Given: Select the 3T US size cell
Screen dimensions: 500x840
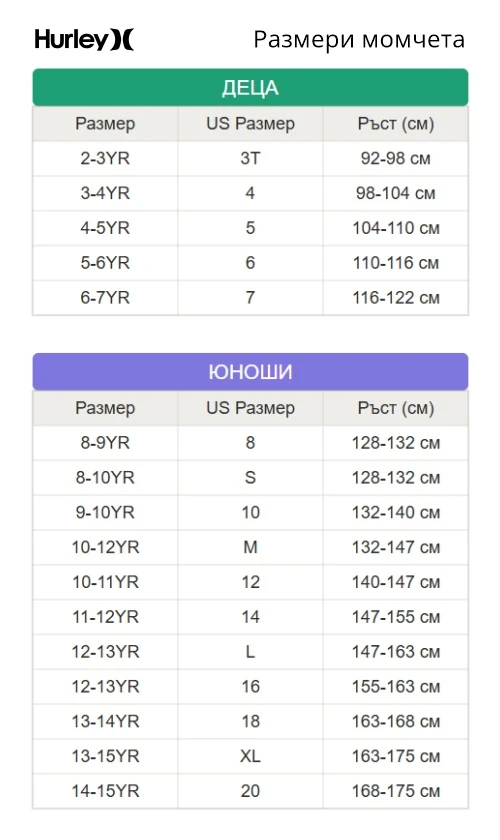Looking at the screenshot, I should point(250,159).
